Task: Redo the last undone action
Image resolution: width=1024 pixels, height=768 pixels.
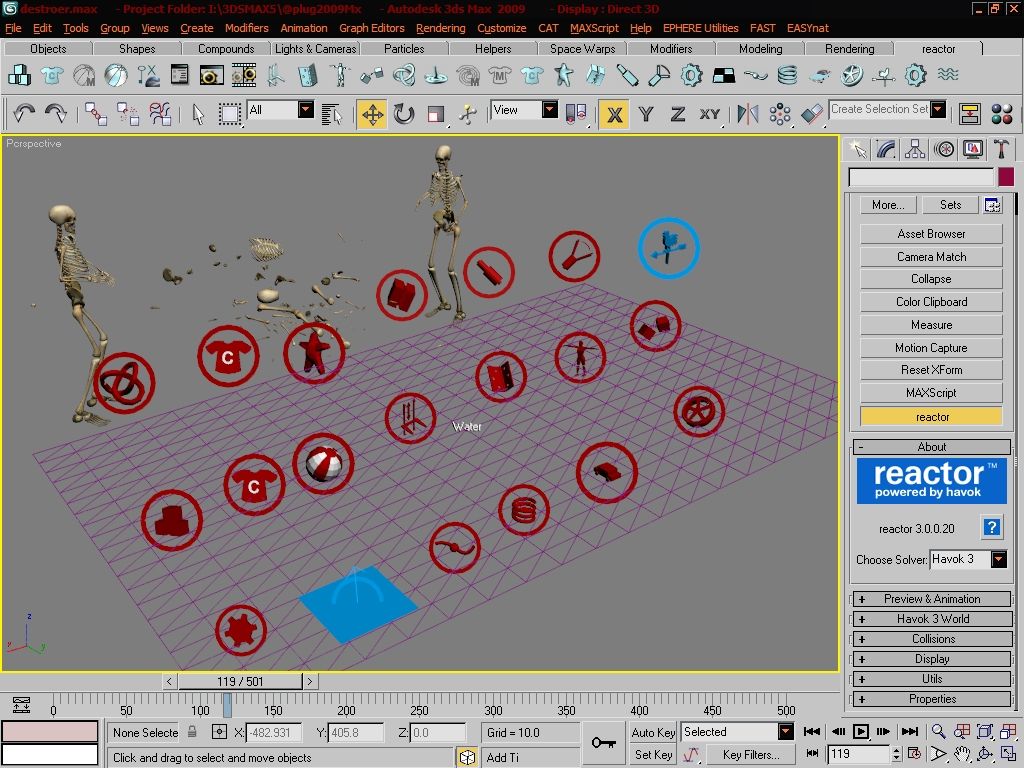Action: 56,114
